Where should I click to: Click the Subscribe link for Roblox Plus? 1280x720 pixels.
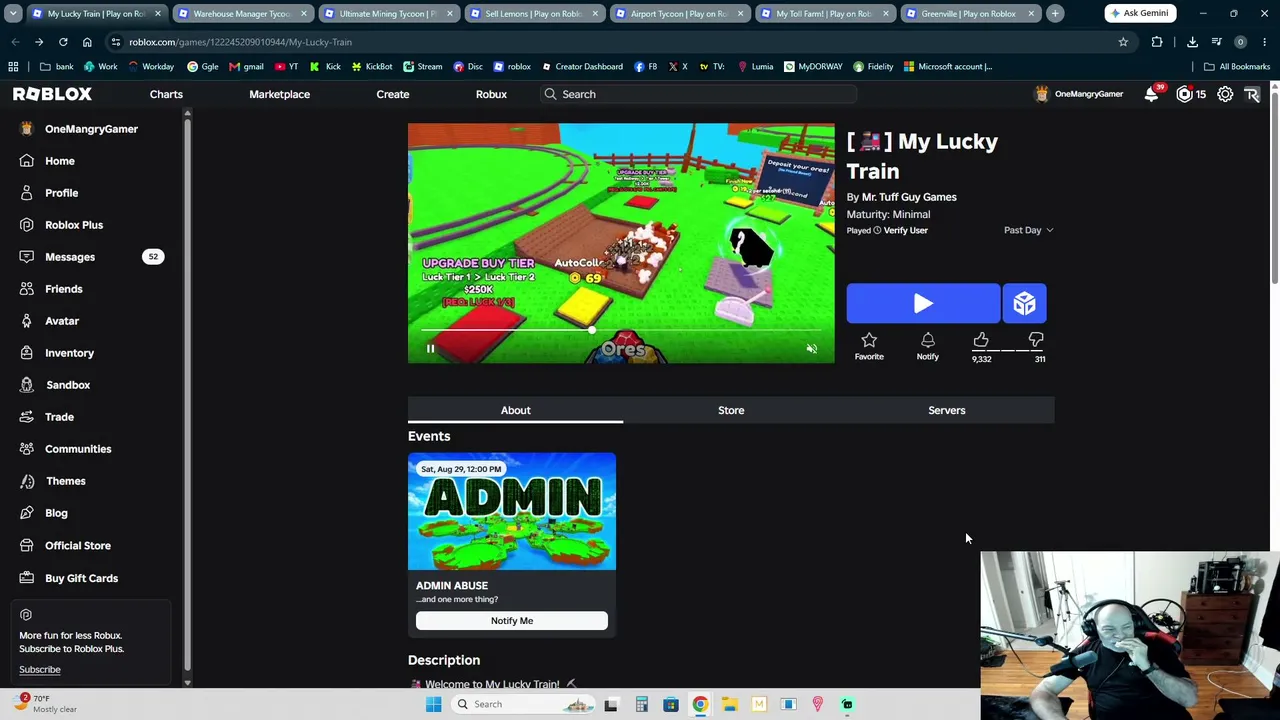(40, 670)
